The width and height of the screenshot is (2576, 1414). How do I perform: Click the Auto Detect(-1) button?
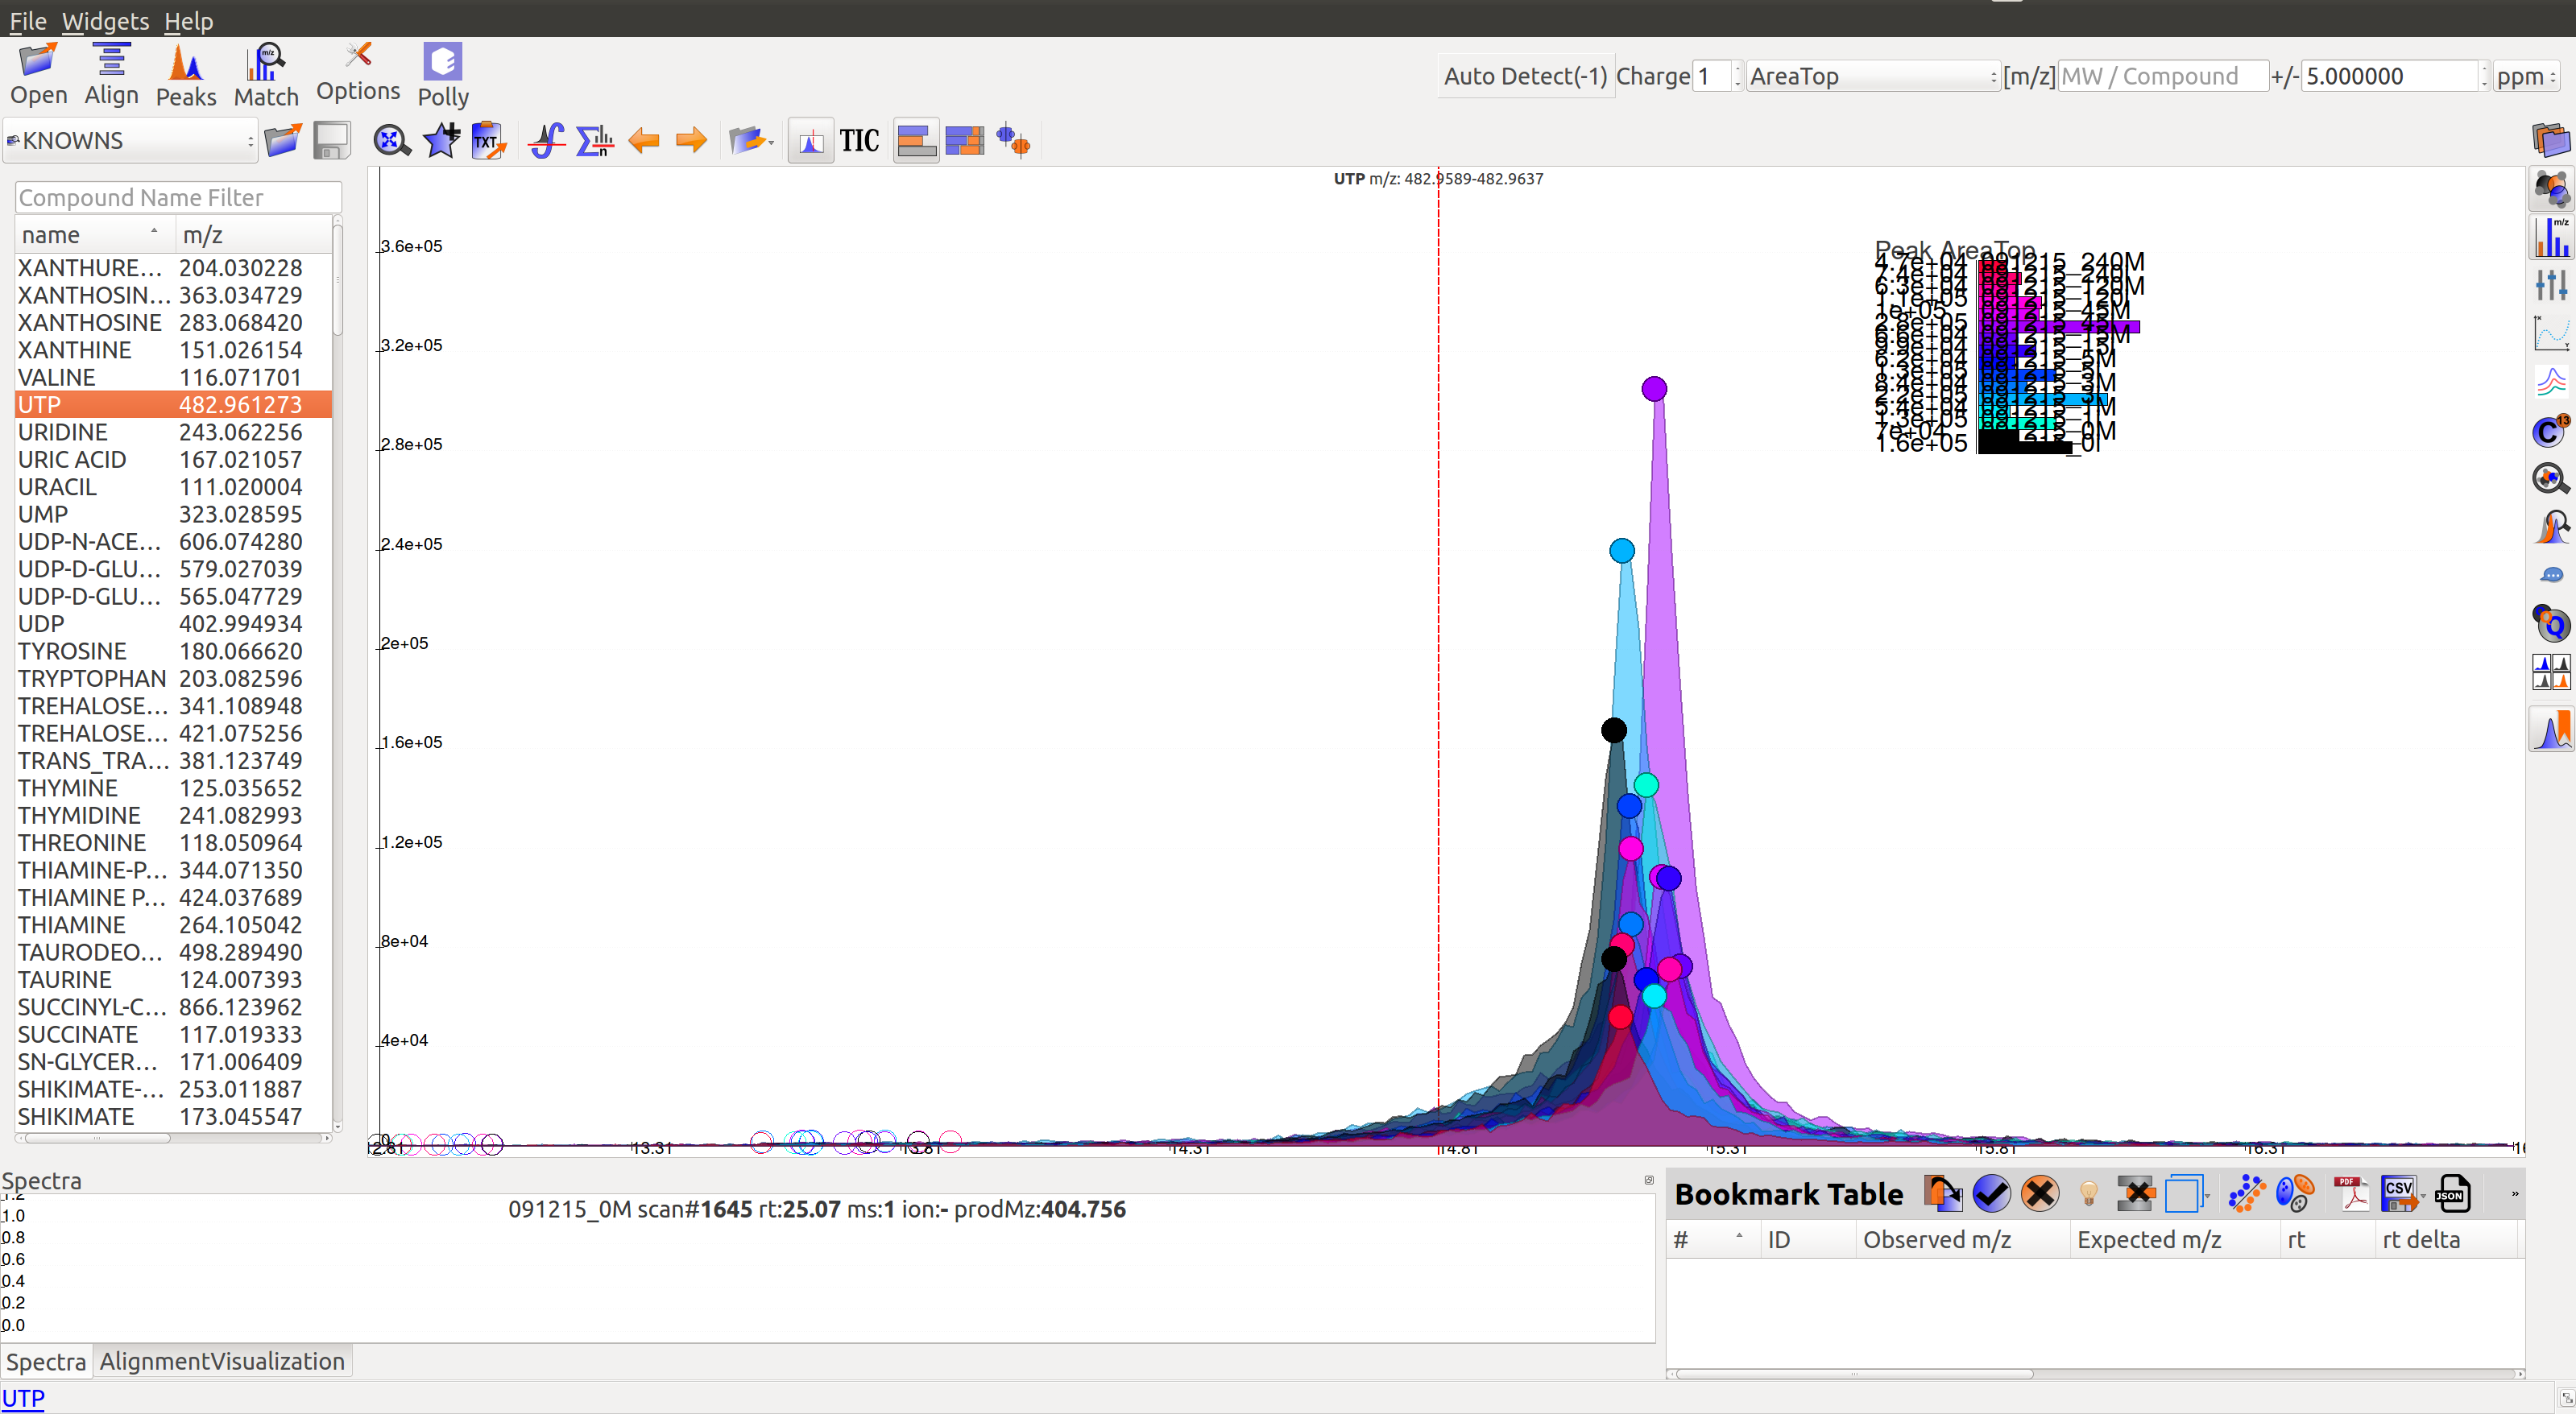(1525, 76)
